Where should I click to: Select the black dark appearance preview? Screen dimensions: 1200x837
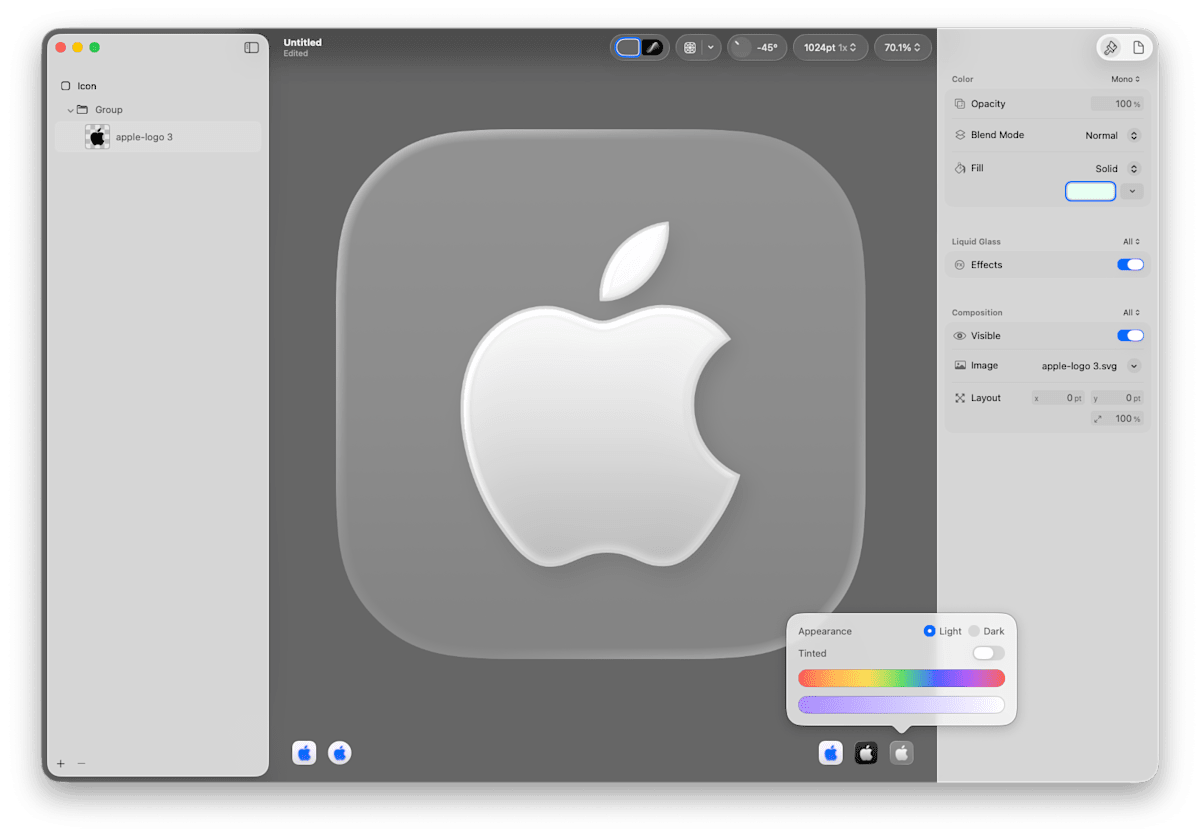pyautogui.click(x=866, y=753)
